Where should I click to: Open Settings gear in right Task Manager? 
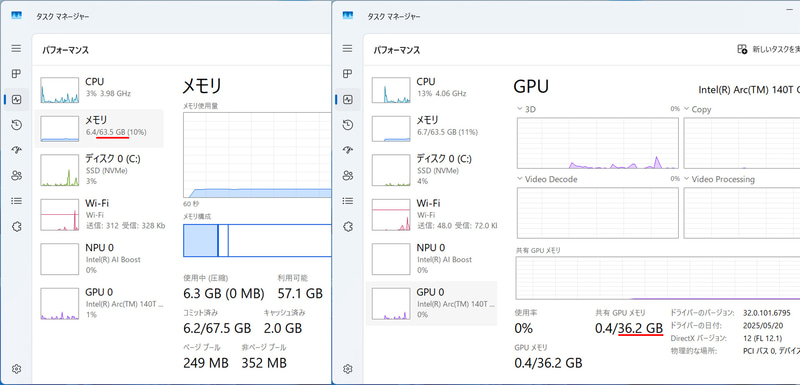(x=347, y=369)
